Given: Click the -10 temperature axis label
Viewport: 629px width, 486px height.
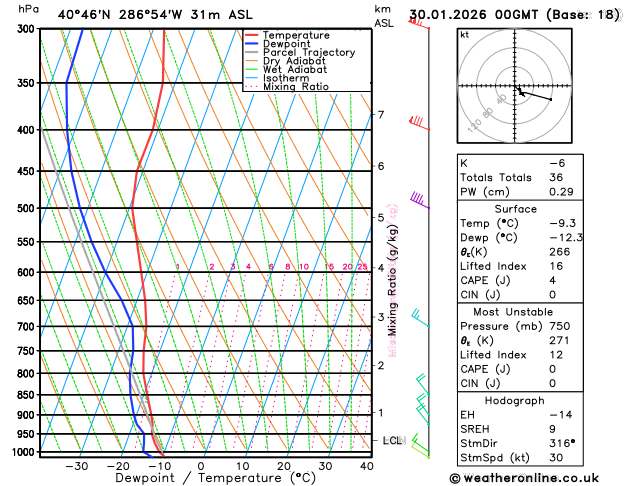Looking at the screenshot, I should (x=160, y=466).
